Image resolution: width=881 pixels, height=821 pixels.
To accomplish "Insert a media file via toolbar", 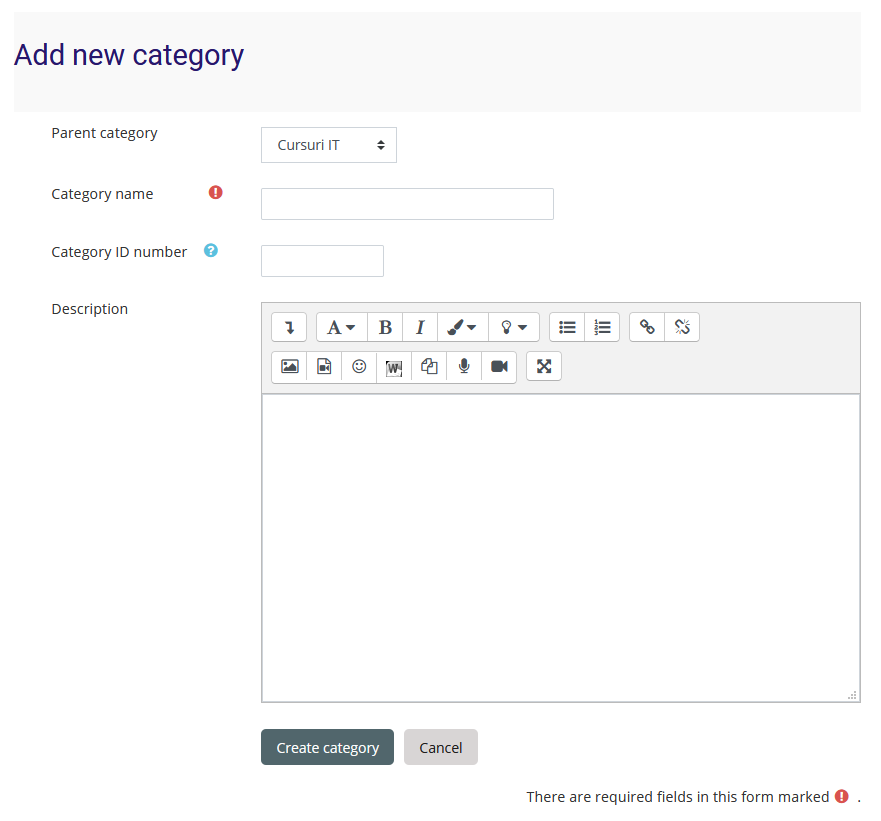I will pyautogui.click(x=324, y=366).
